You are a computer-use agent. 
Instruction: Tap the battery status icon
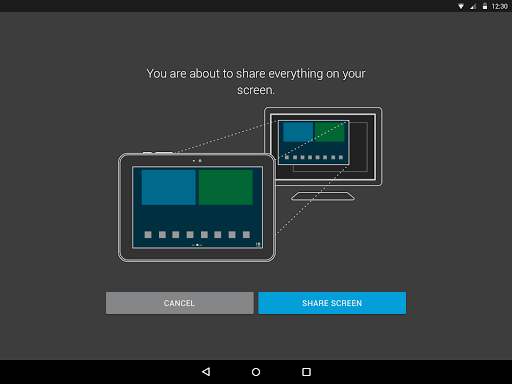pyautogui.click(x=485, y=6)
